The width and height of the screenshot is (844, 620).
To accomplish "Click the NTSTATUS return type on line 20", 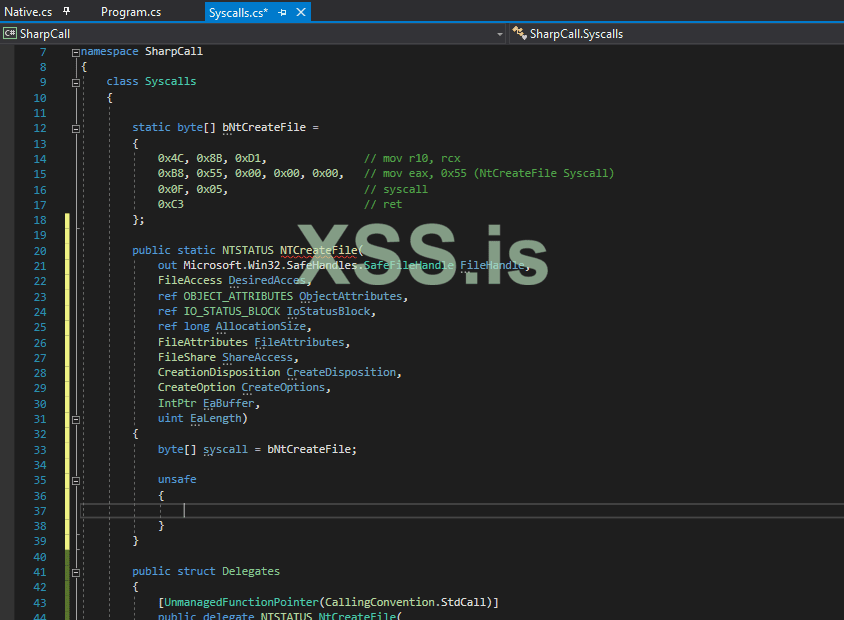I will 248,250.
